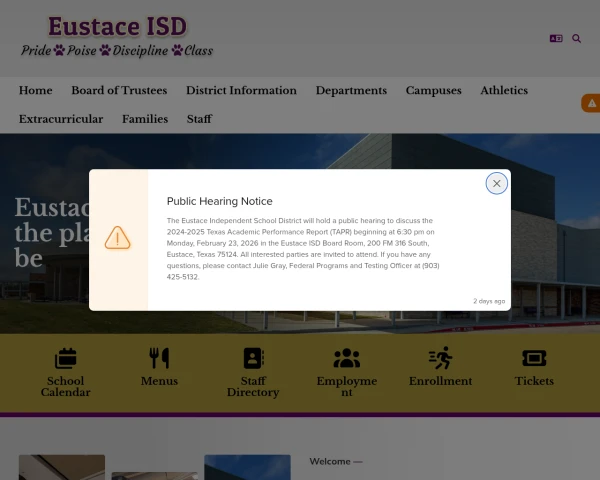
Task: Follow the Menus text link
Action: [x=159, y=381]
